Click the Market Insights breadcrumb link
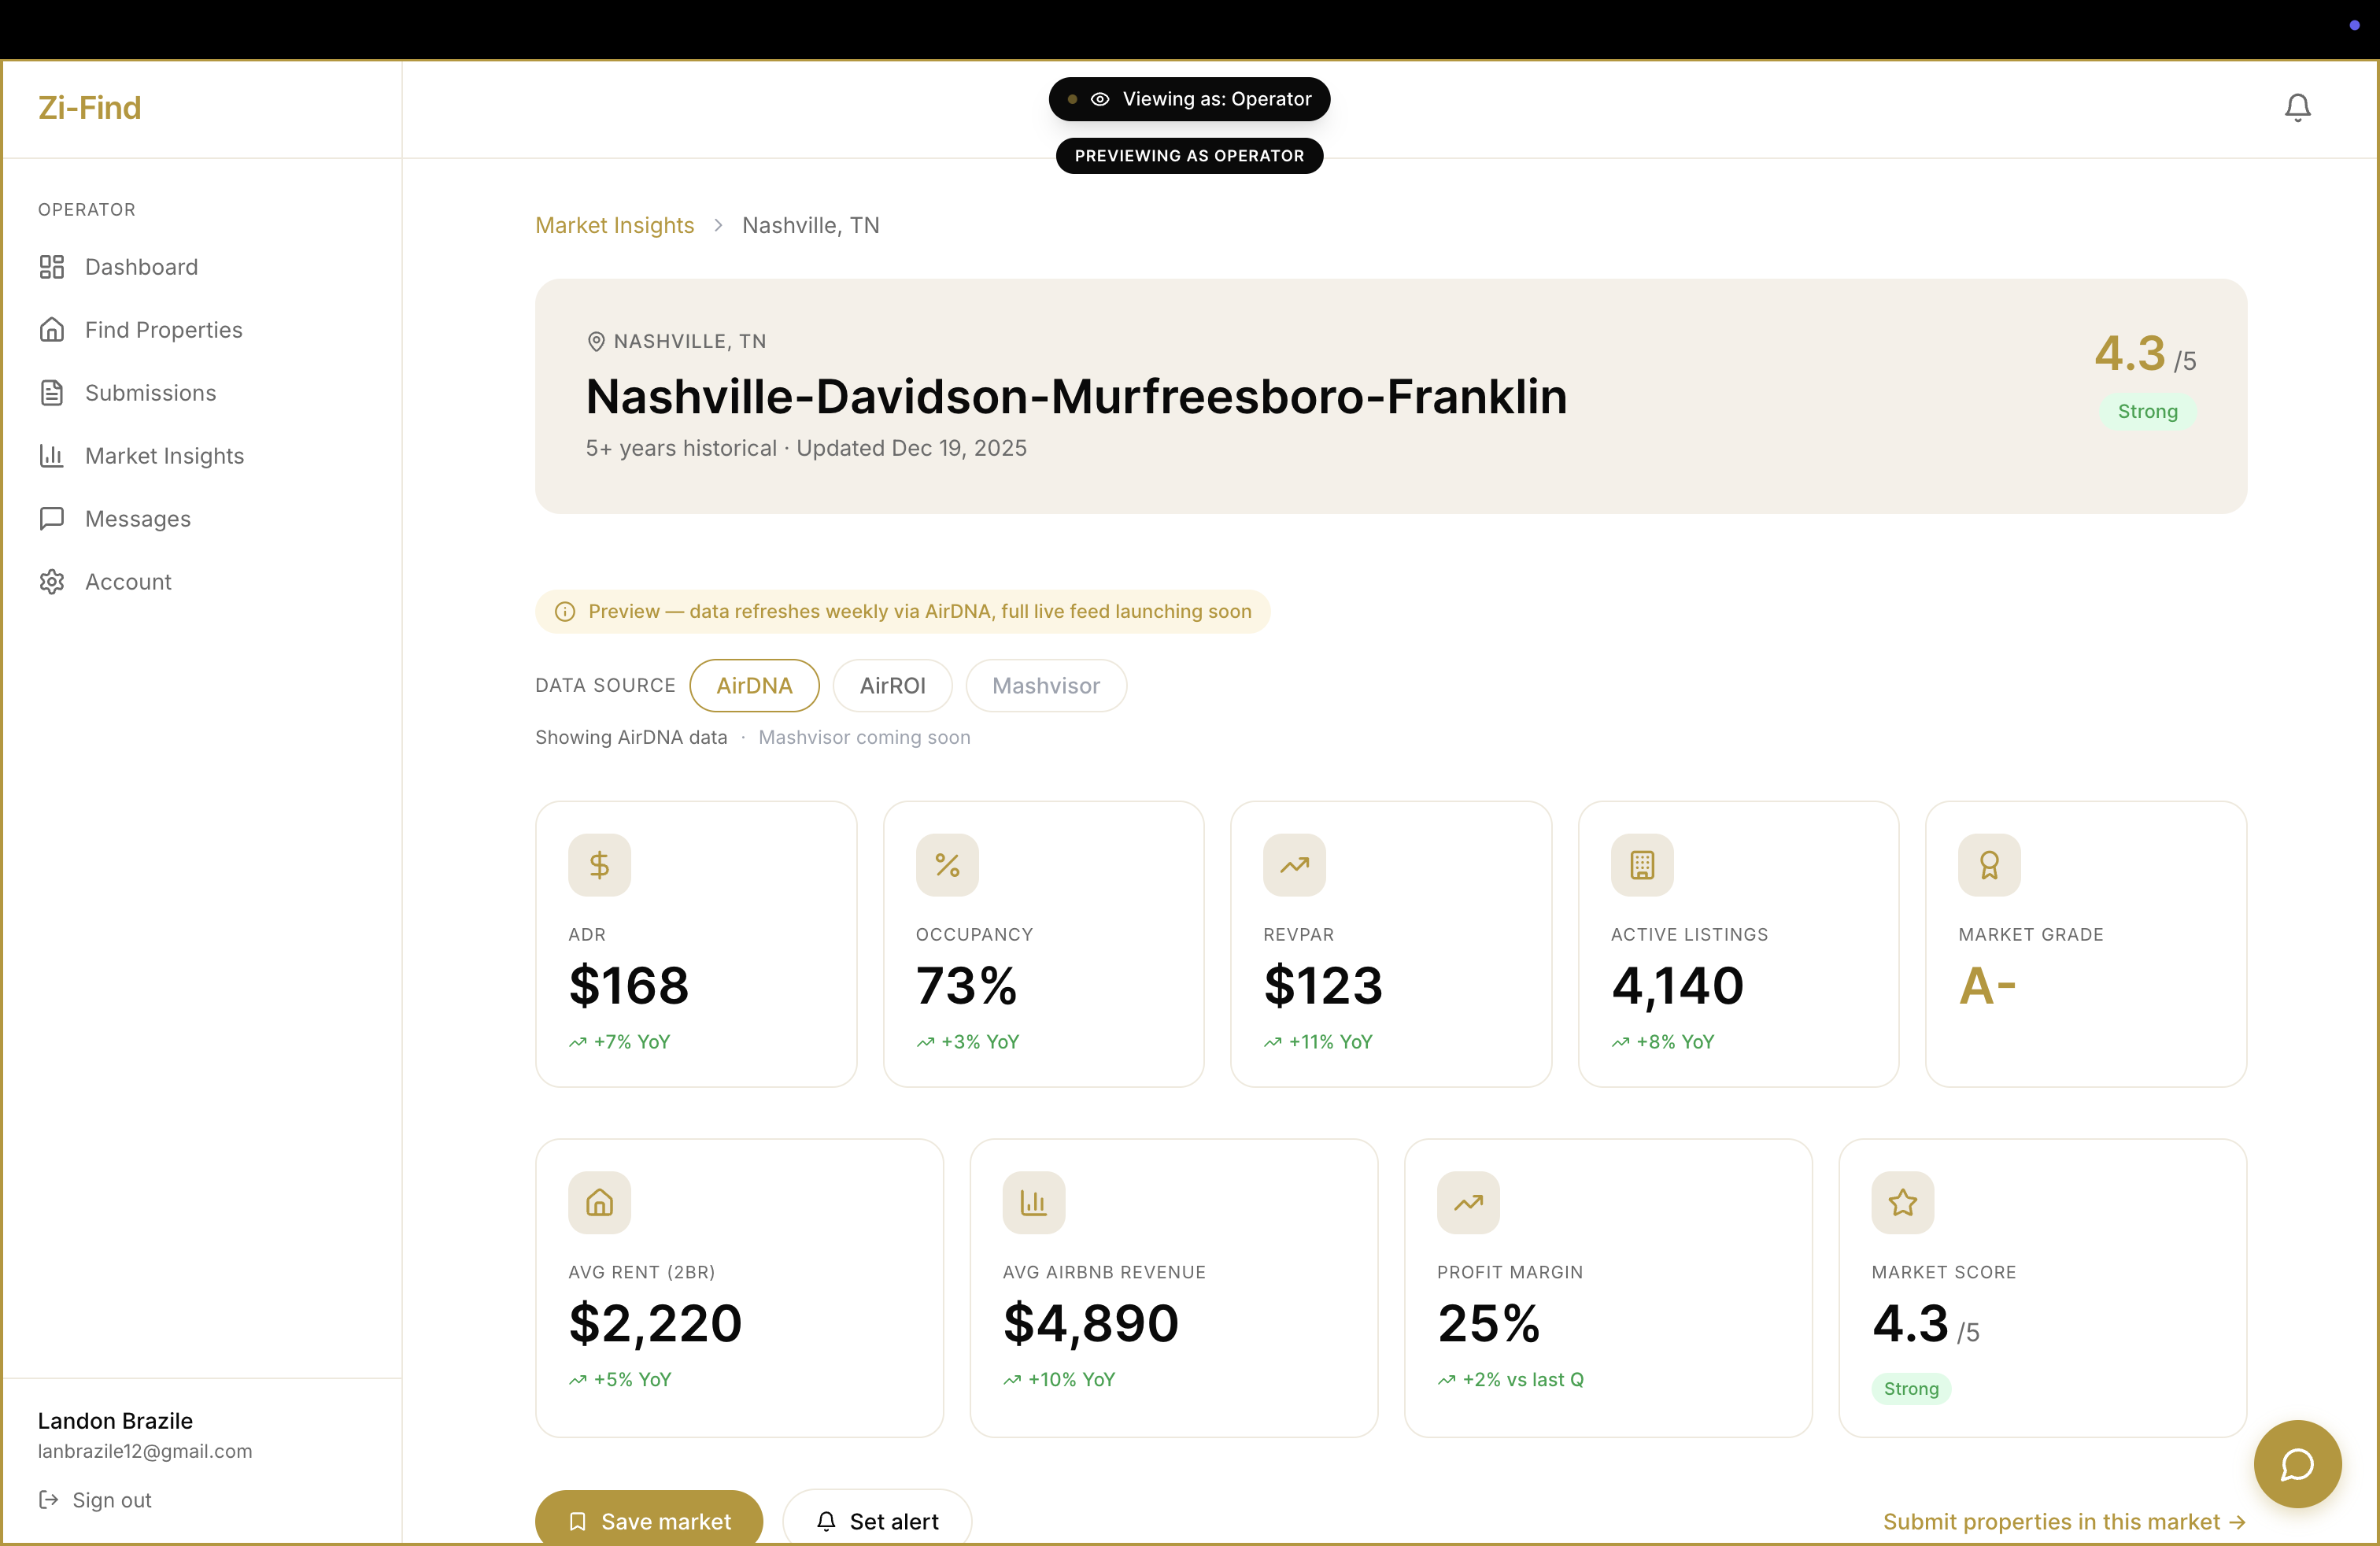This screenshot has width=2380, height=1546. pyautogui.click(x=614, y=225)
